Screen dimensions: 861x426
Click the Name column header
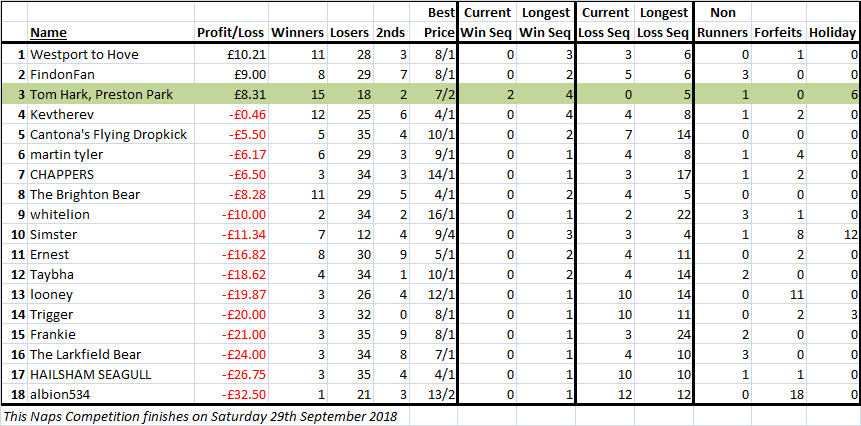[48, 33]
